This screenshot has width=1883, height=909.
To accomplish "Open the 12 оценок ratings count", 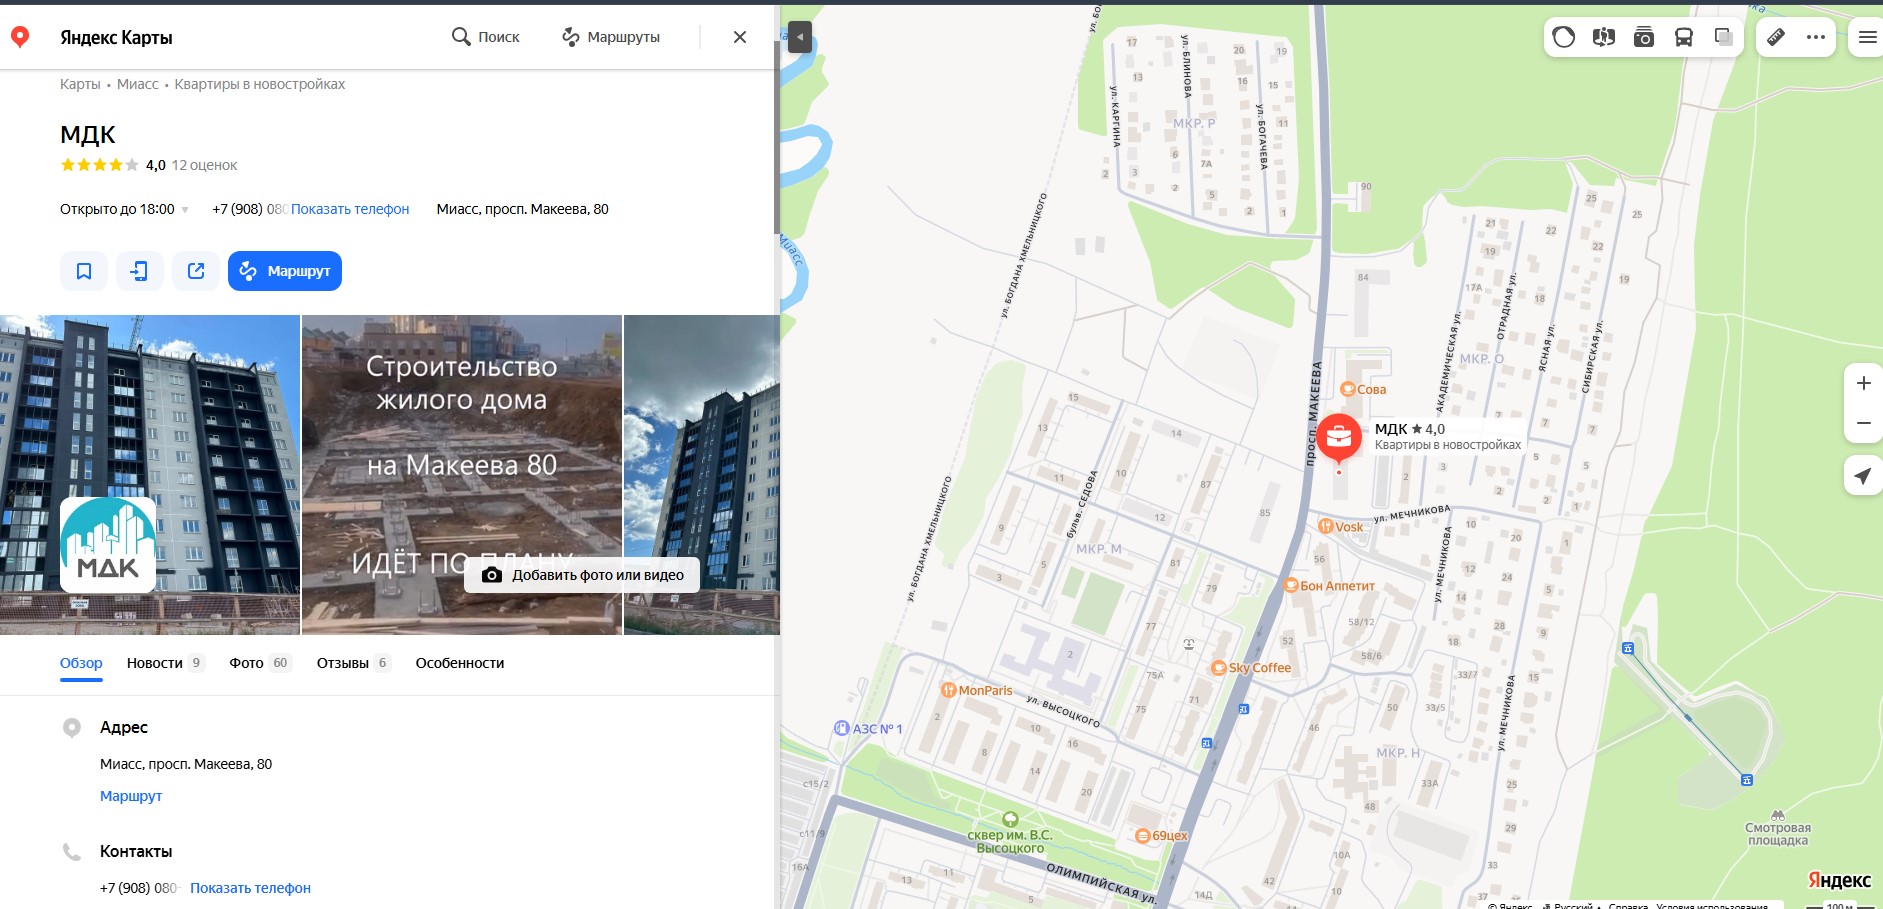I will coord(205,165).
